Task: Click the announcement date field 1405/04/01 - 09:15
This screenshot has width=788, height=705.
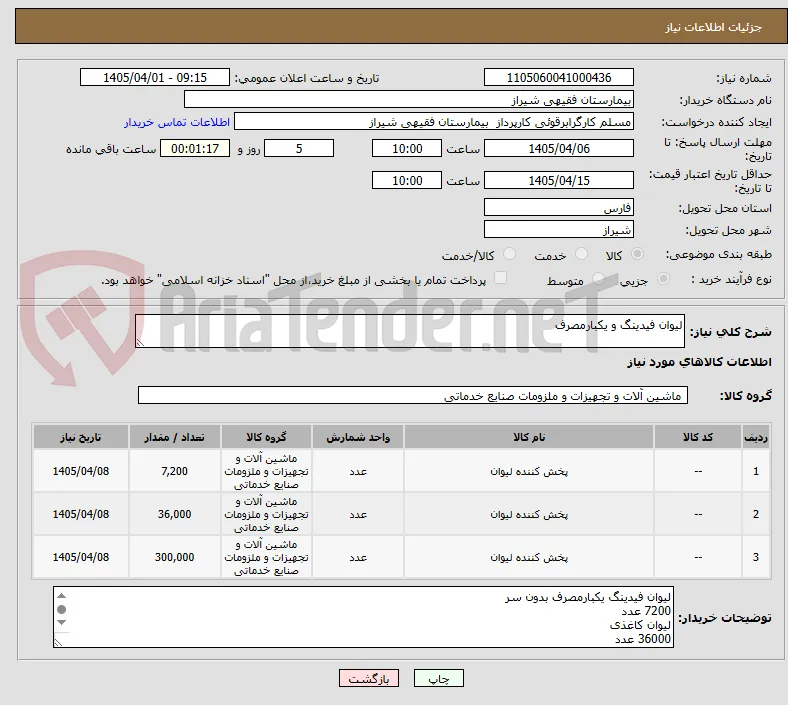Action: [155, 77]
